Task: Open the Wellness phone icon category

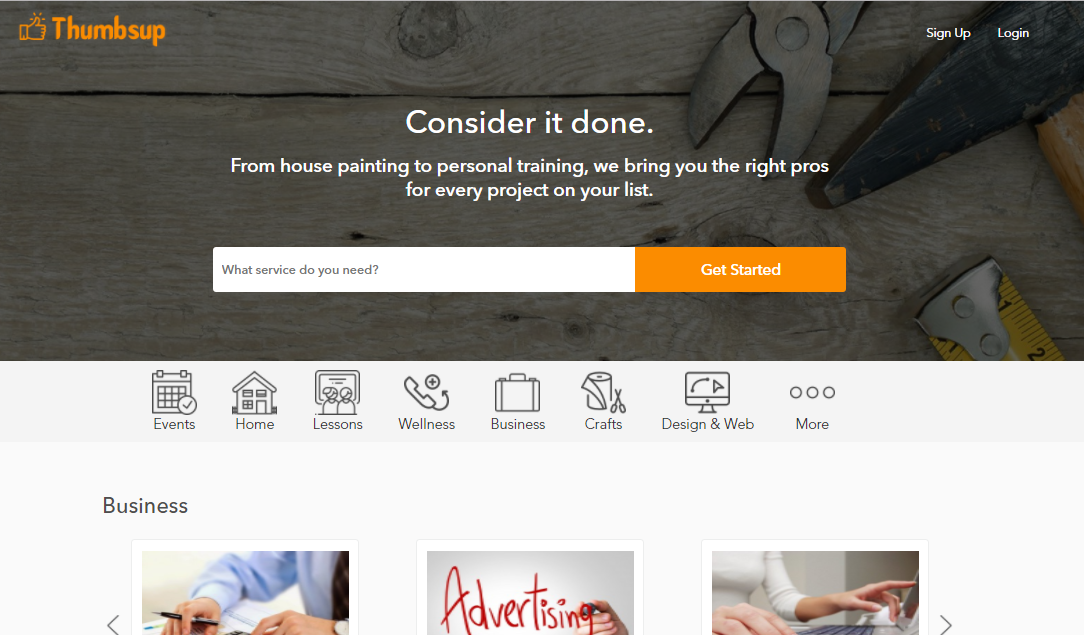Action: click(427, 392)
